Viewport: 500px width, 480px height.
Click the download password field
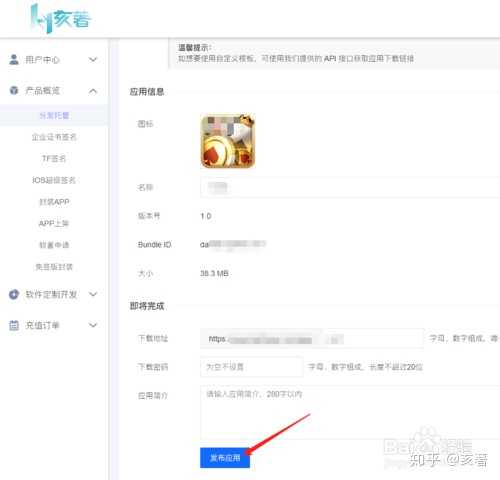(252, 367)
